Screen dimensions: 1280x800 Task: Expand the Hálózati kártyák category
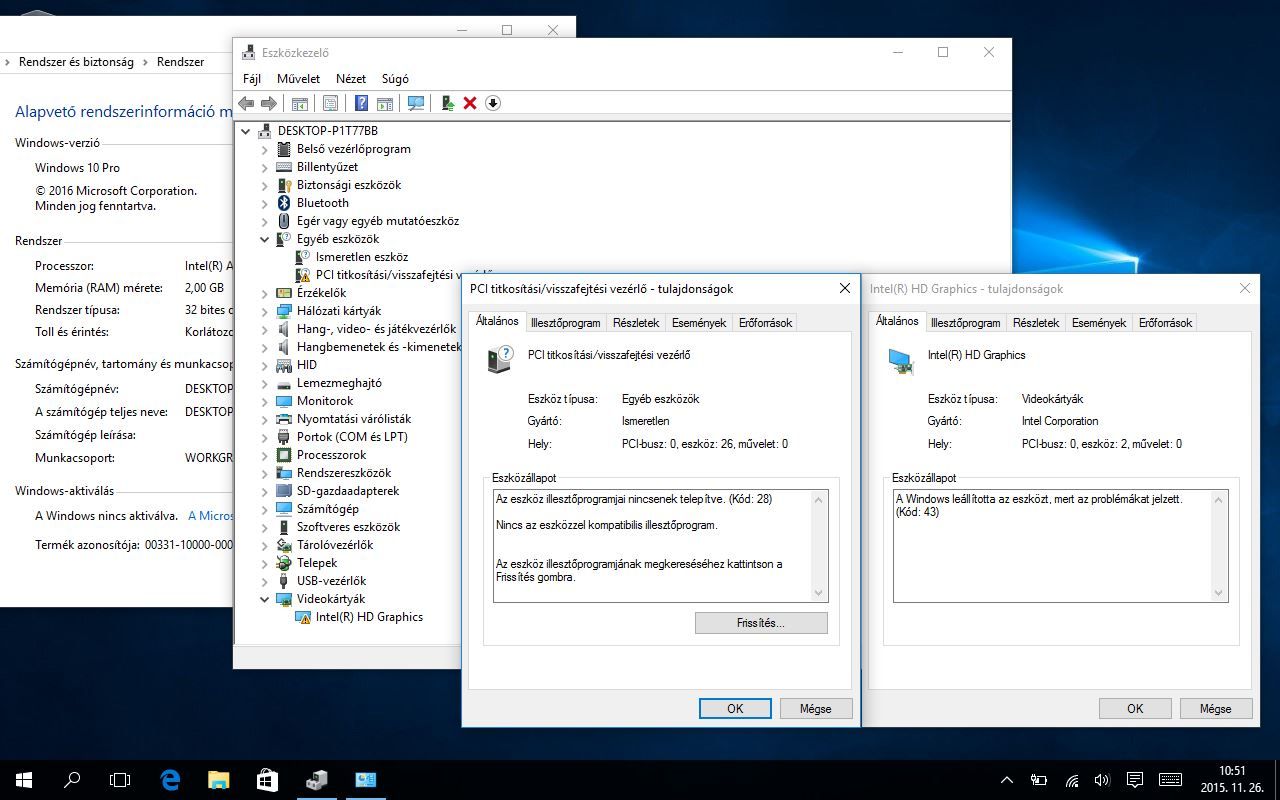pyautogui.click(x=265, y=311)
